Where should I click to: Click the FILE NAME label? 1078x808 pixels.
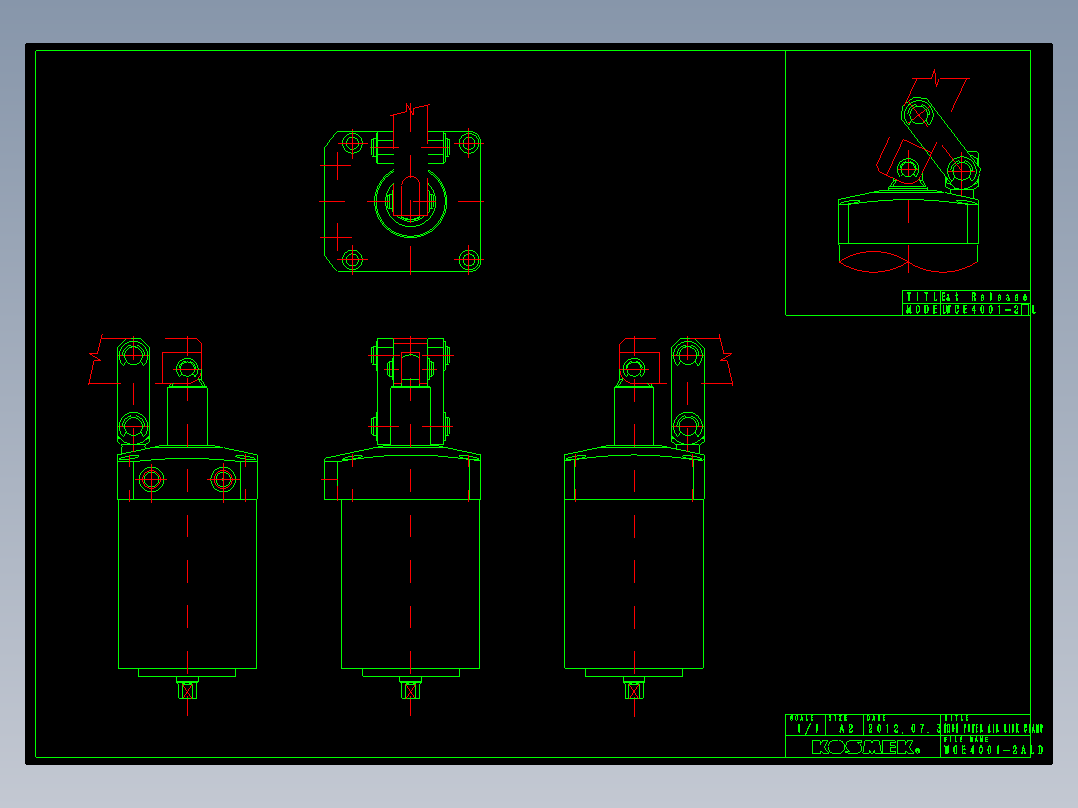966,739
